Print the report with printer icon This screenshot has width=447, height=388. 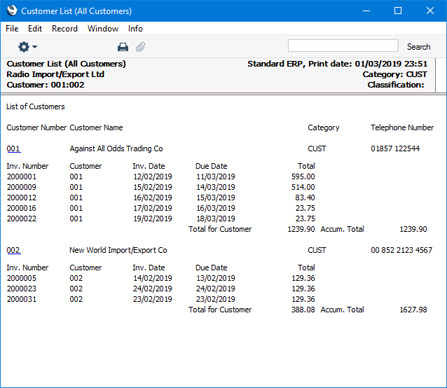[123, 47]
